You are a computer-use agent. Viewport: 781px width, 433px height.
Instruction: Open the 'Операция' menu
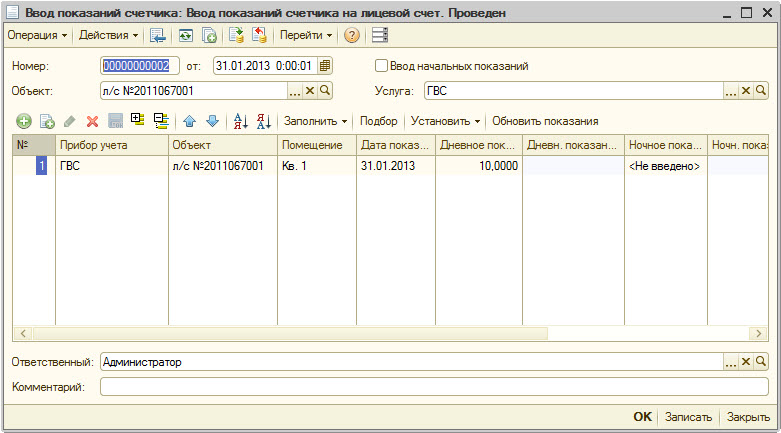pyautogui.click(x=38, y=35)
